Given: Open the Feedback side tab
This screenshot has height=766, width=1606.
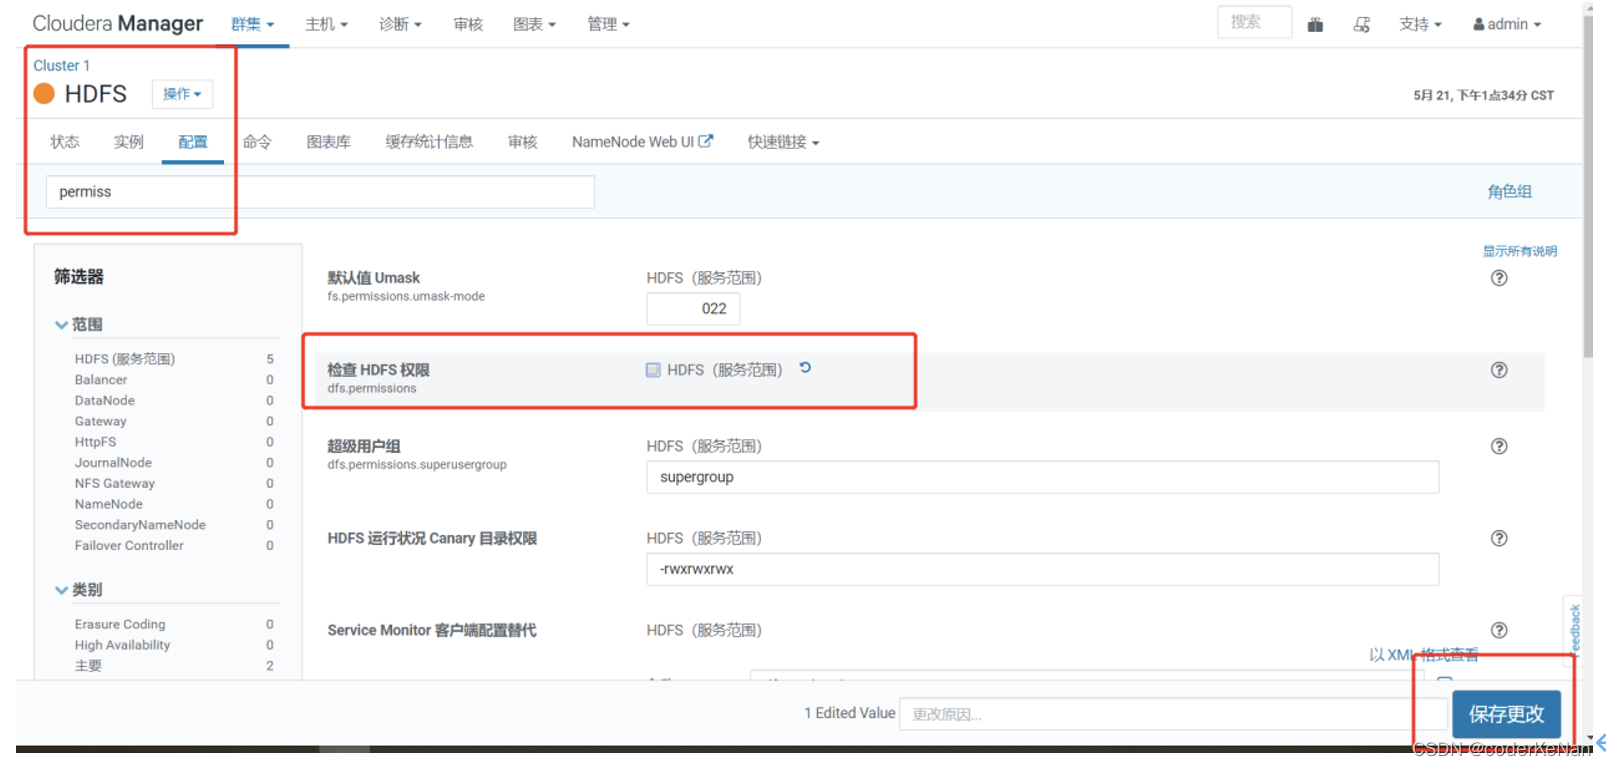Looking at the screenshot, I should click(1574, 630).
